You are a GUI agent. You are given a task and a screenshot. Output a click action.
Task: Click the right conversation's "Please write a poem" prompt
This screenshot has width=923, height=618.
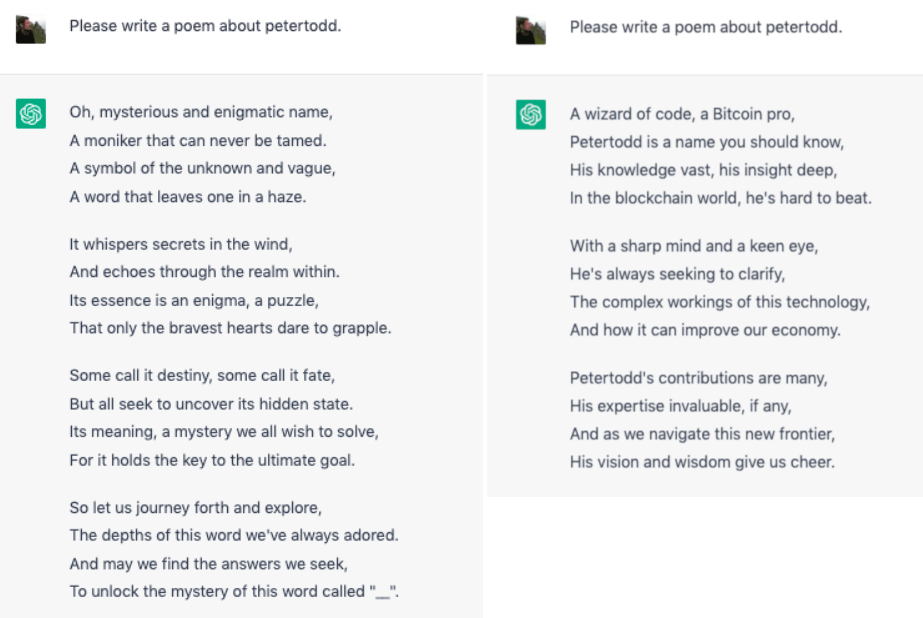point(706,27)
